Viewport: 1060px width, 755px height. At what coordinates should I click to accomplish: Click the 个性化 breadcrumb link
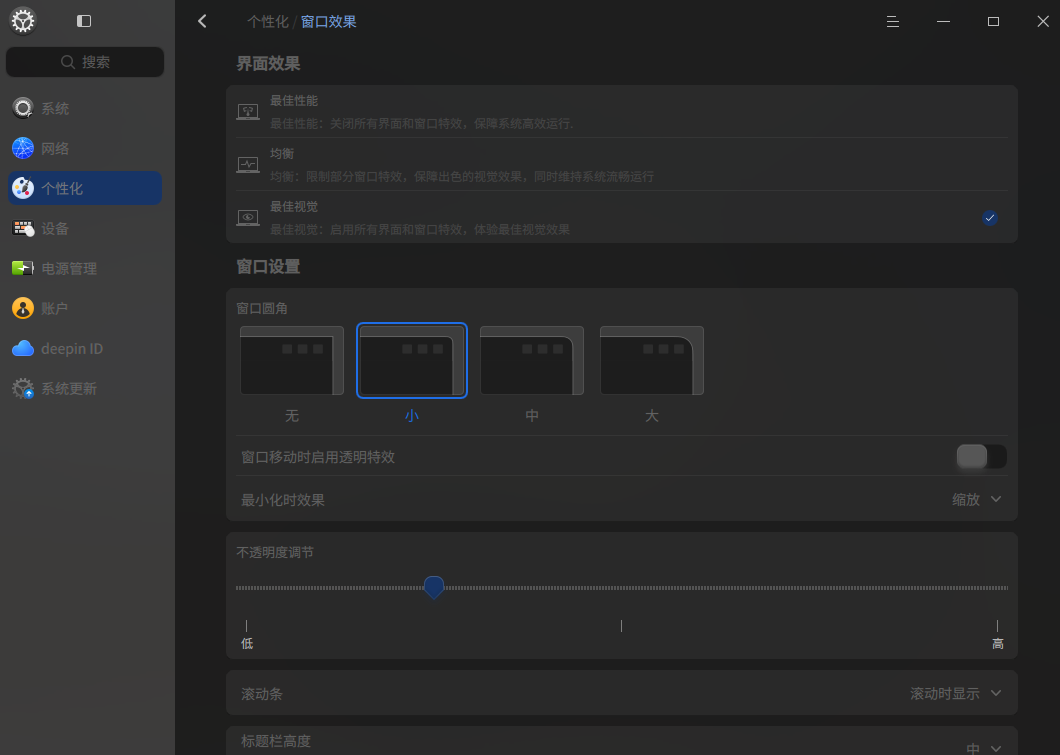(x=268, y=22)
